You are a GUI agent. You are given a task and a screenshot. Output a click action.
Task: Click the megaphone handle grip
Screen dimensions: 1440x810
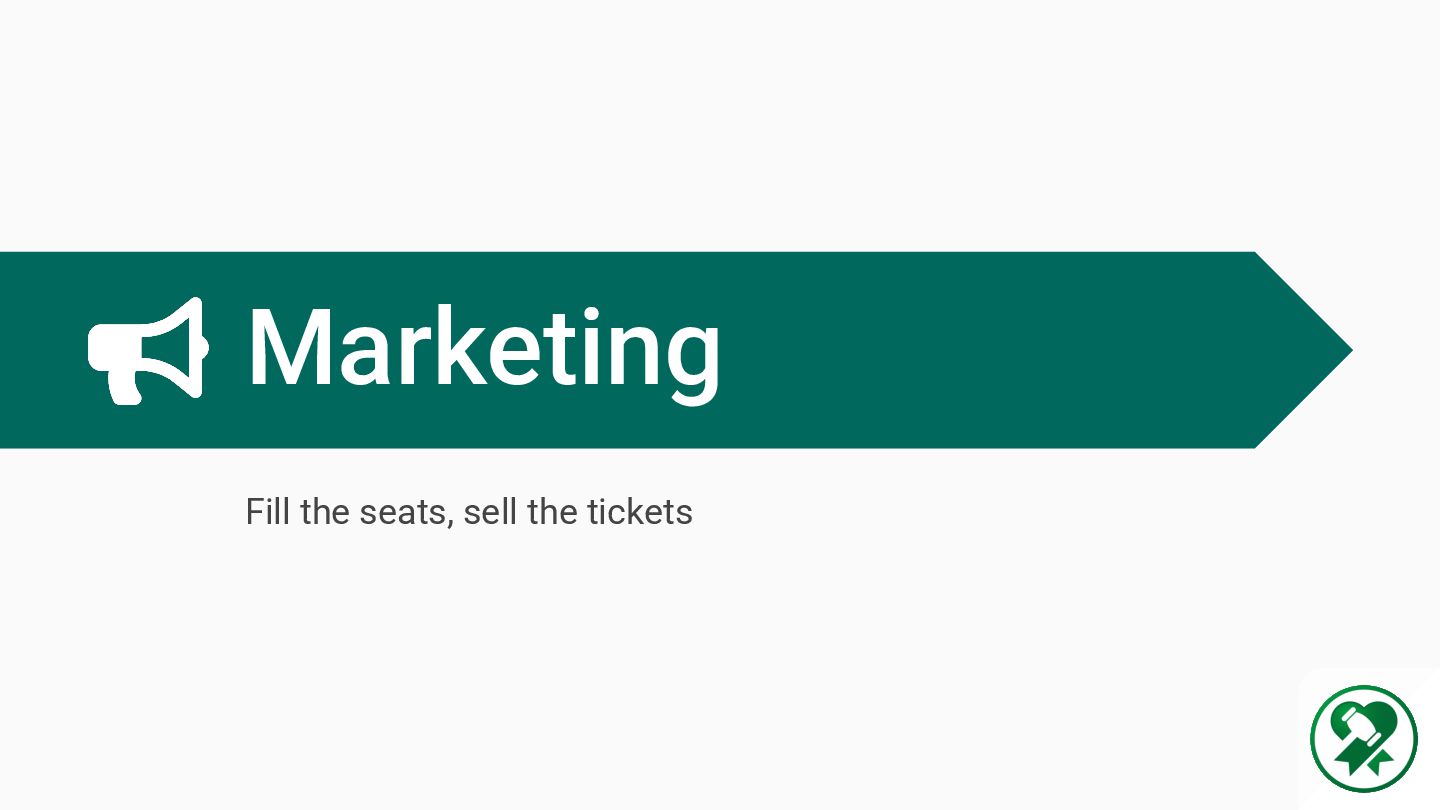pos(125,387)
